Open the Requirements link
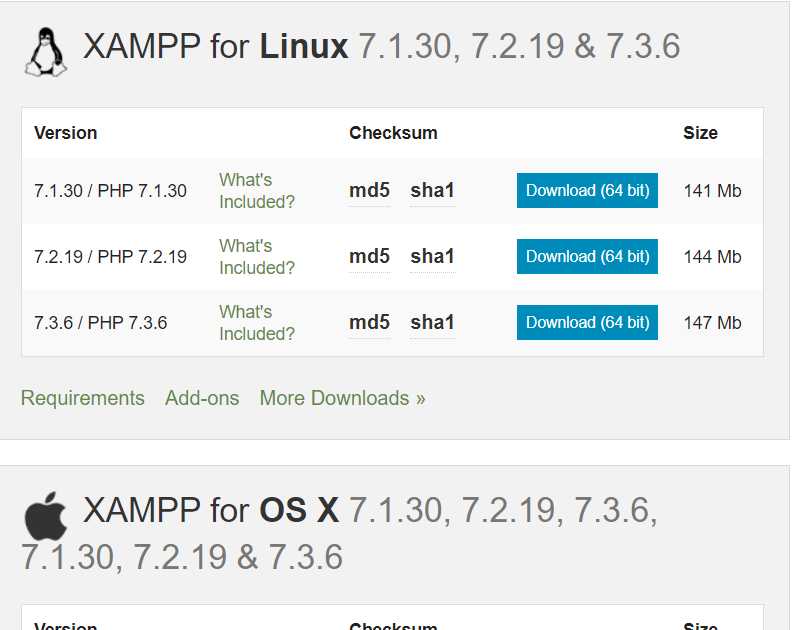 point(83,398)
